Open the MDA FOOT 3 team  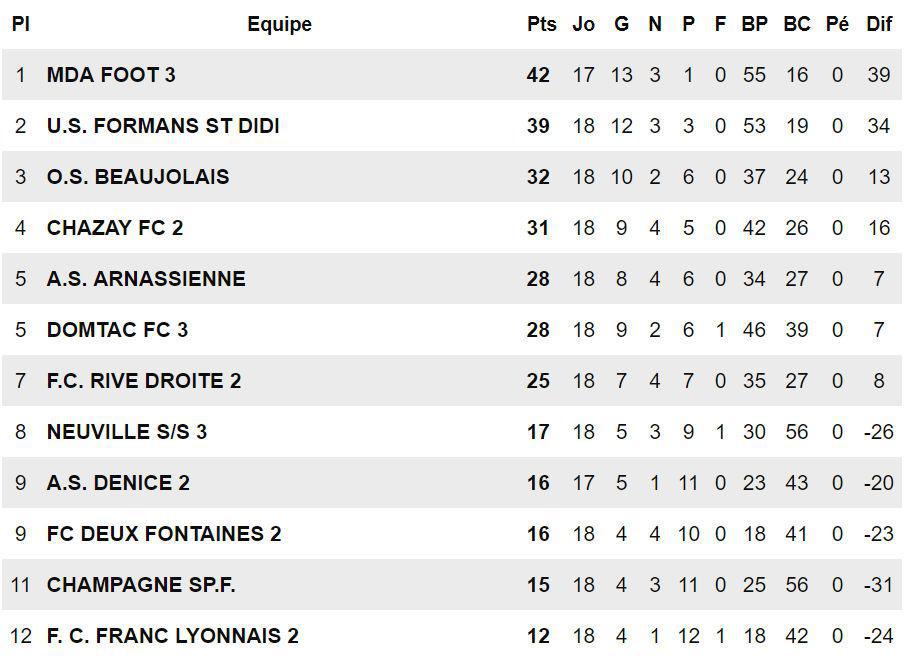coord(111,75)
